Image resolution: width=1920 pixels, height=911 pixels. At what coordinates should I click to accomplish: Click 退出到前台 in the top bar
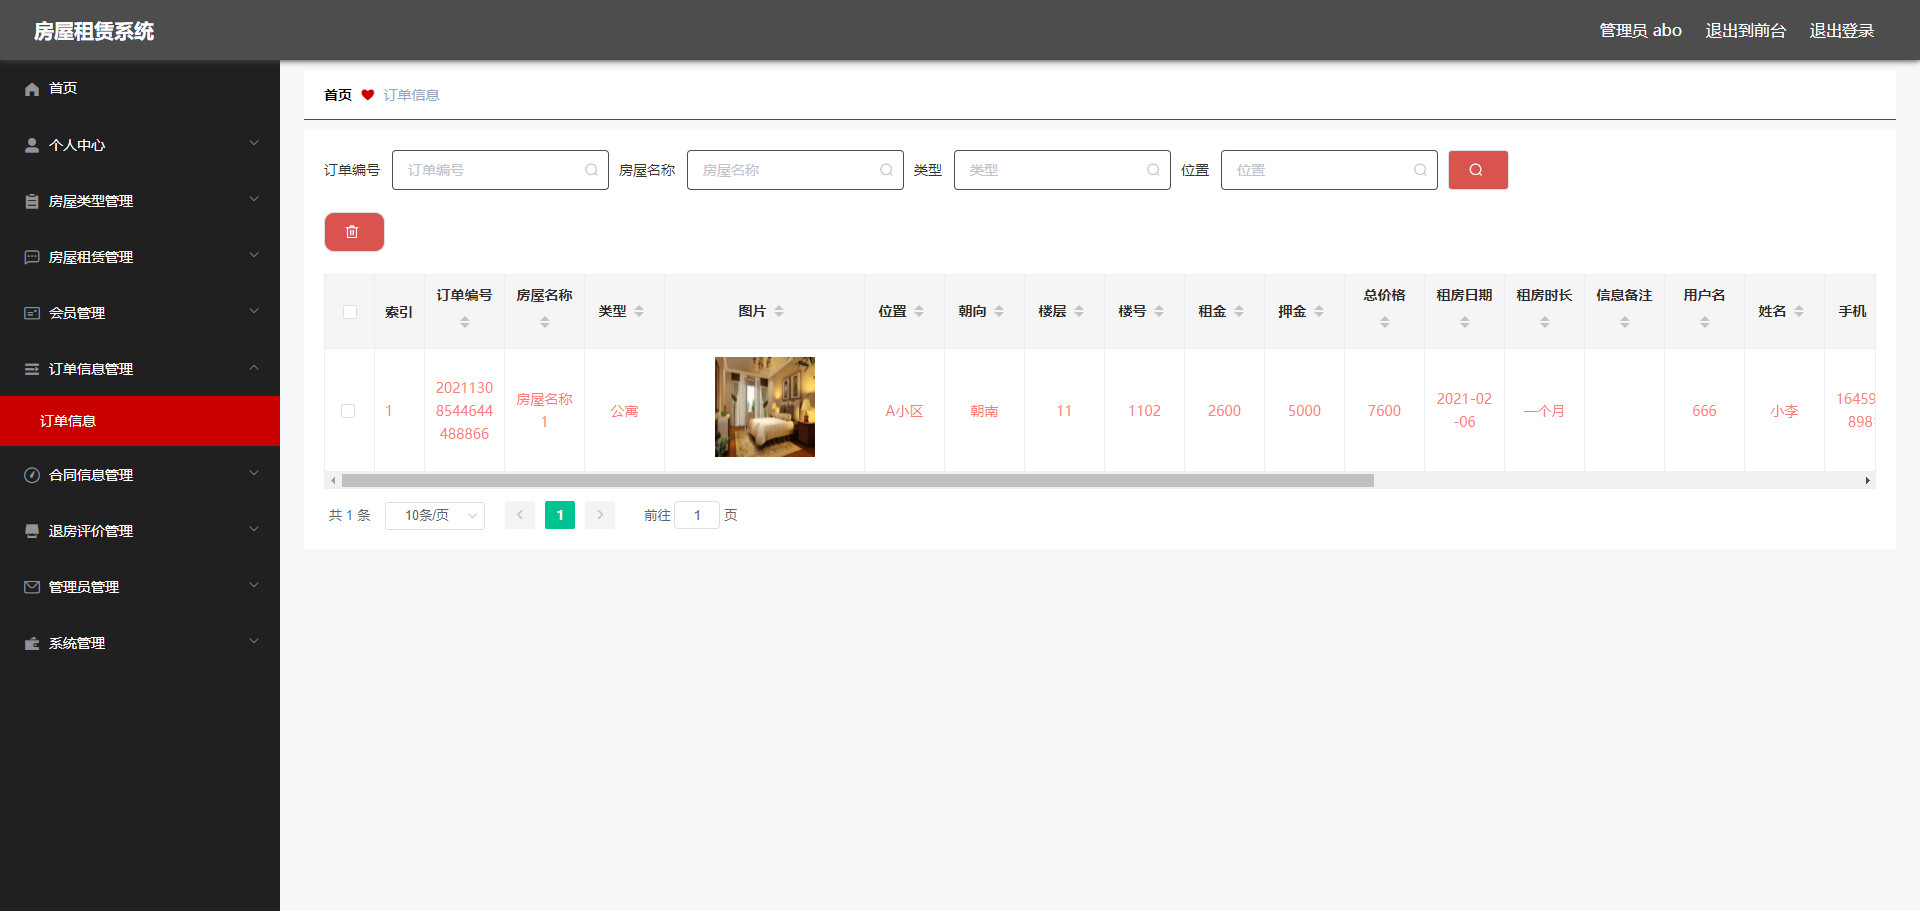click(x=1745, y=31)
